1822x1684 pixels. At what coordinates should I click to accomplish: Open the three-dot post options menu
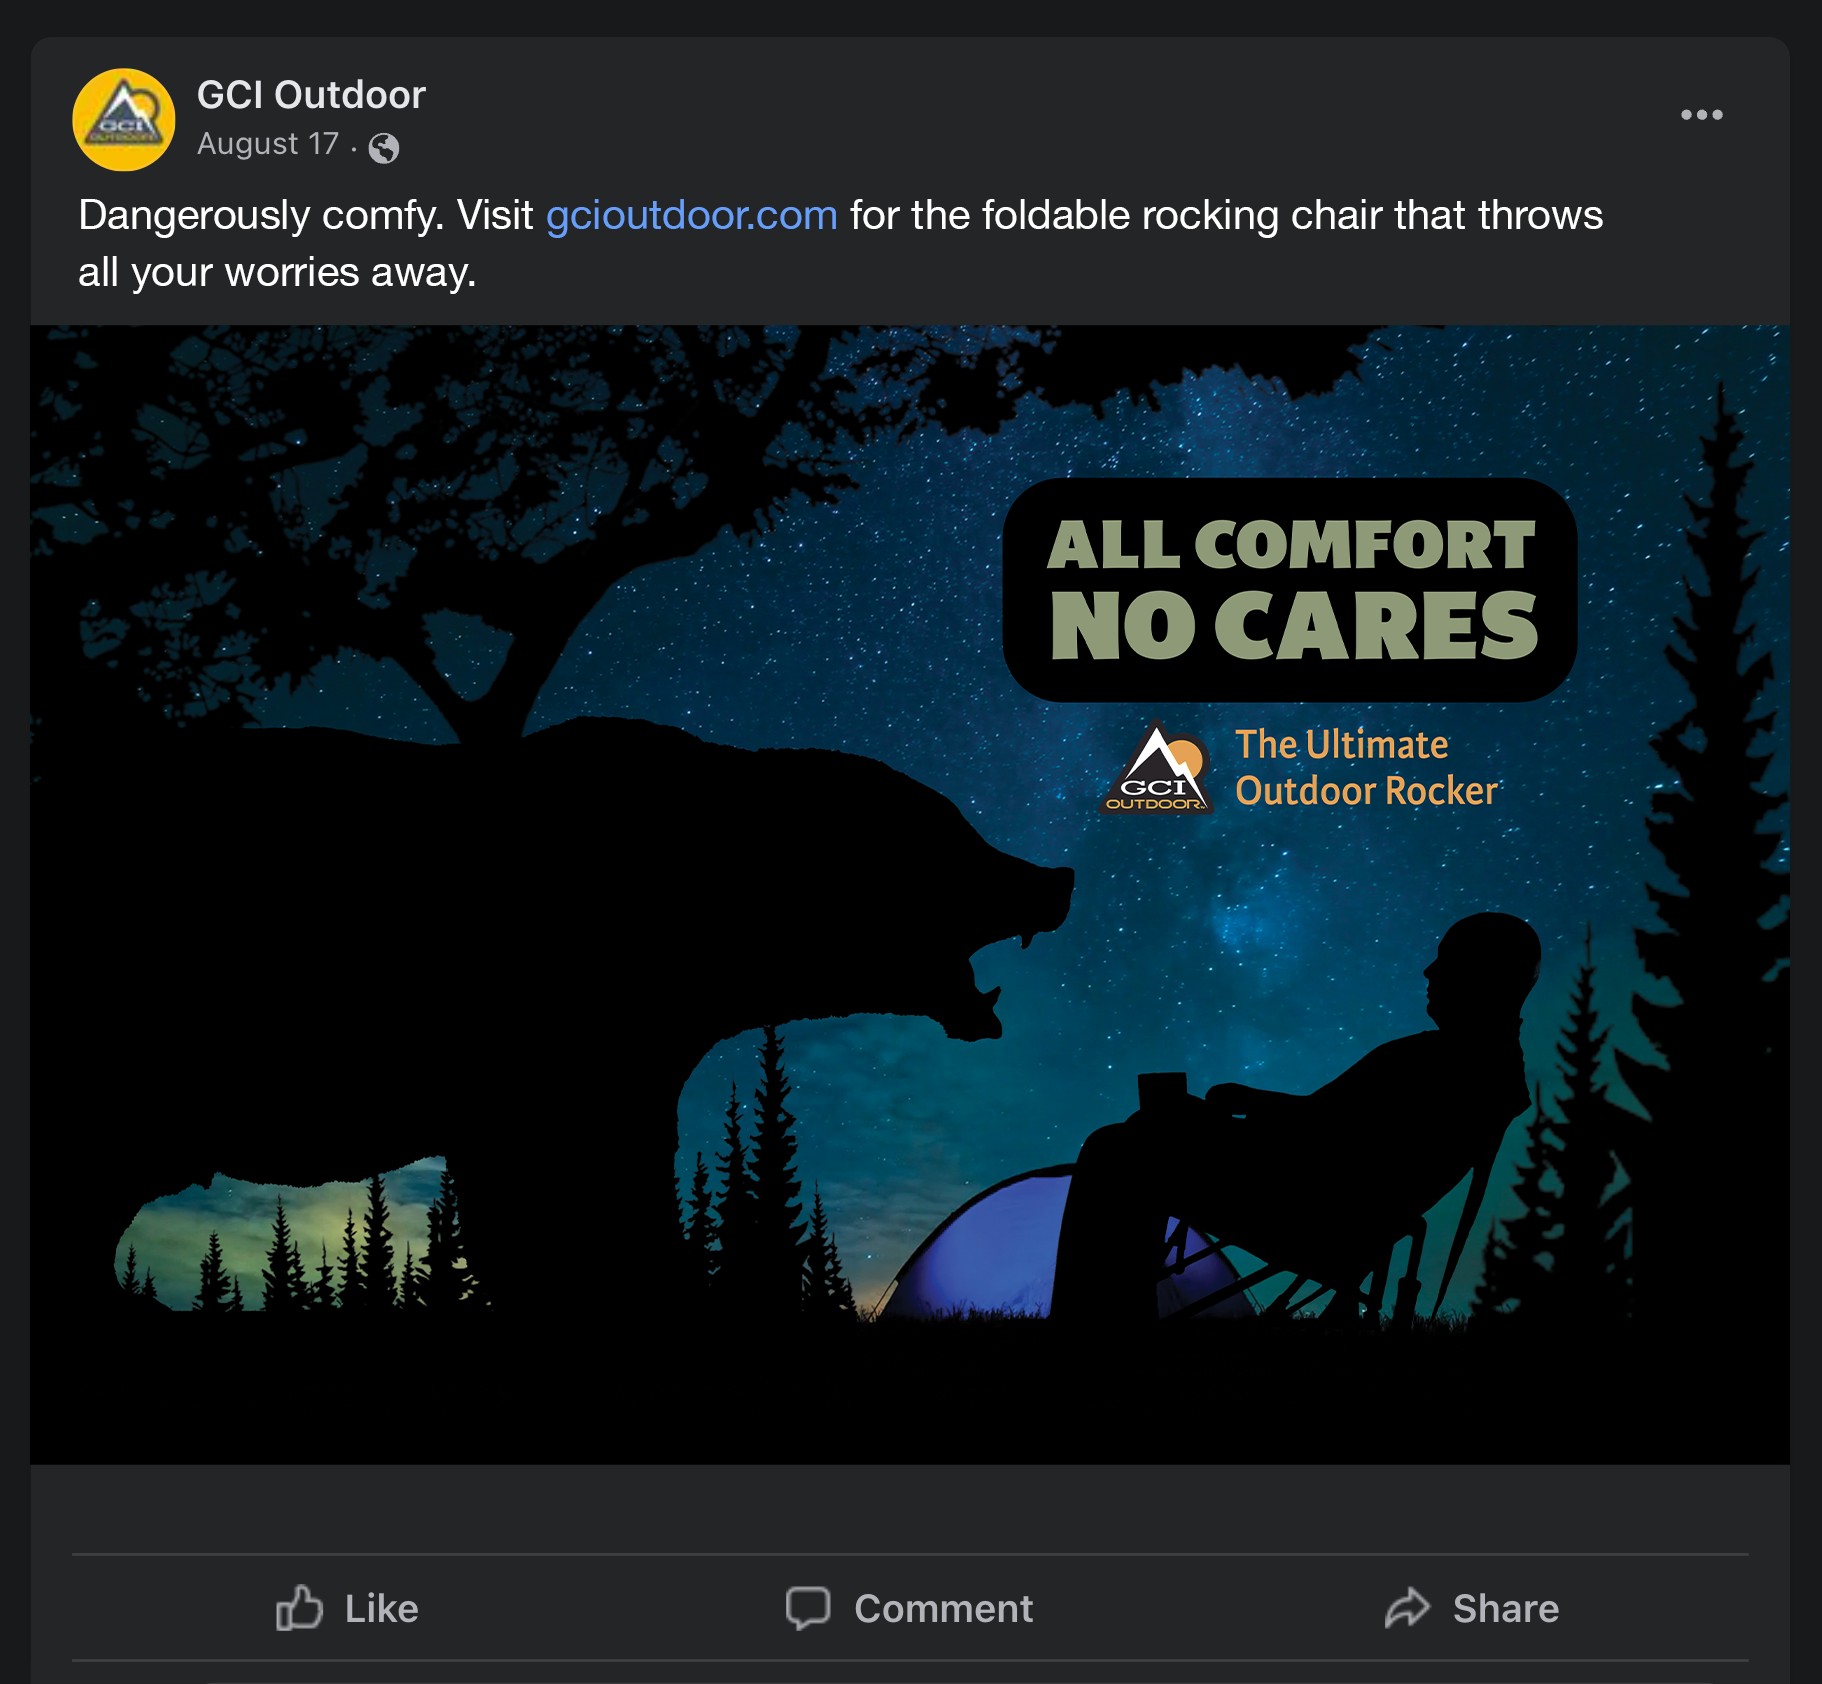pyautogui.click(x=1701, y=115)
